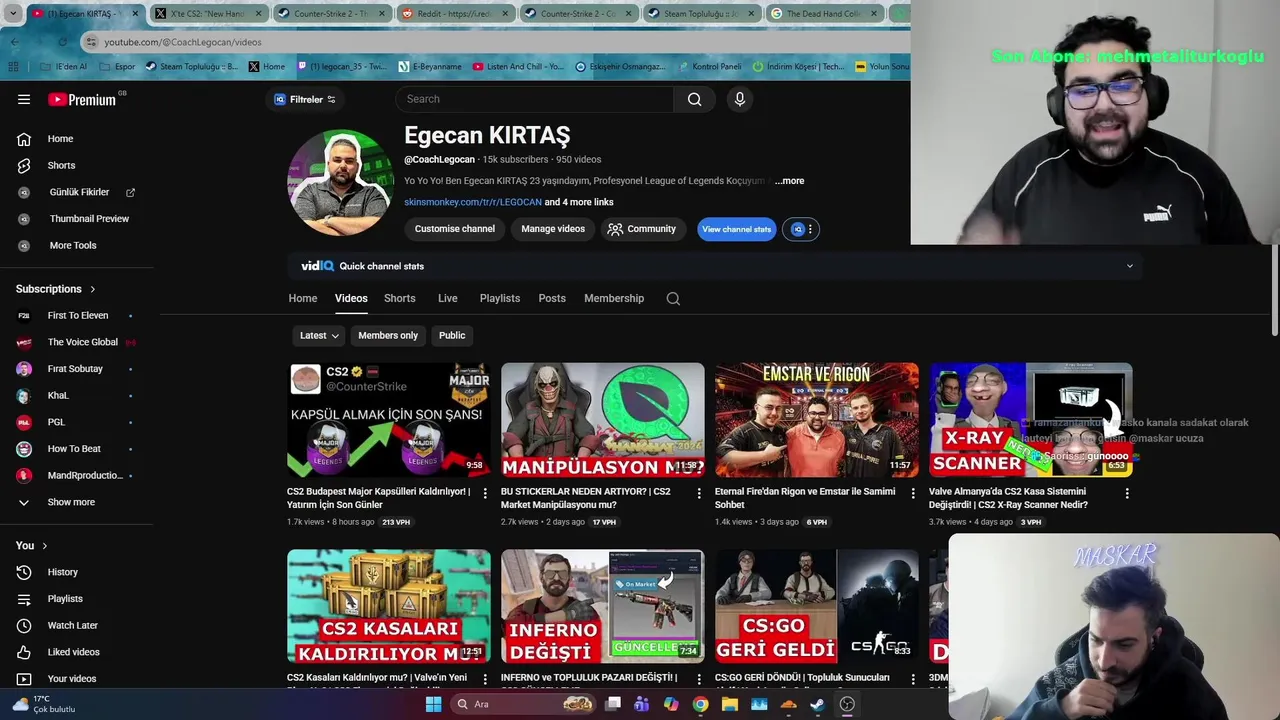
Task: Open the Latest sort dropdown
Action: 319,336
